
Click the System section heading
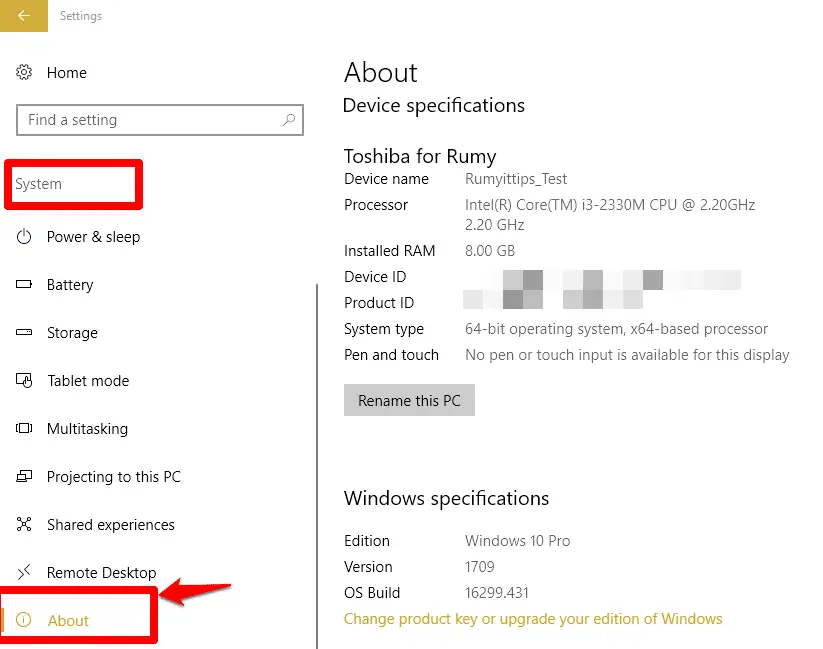coord(38,184)
